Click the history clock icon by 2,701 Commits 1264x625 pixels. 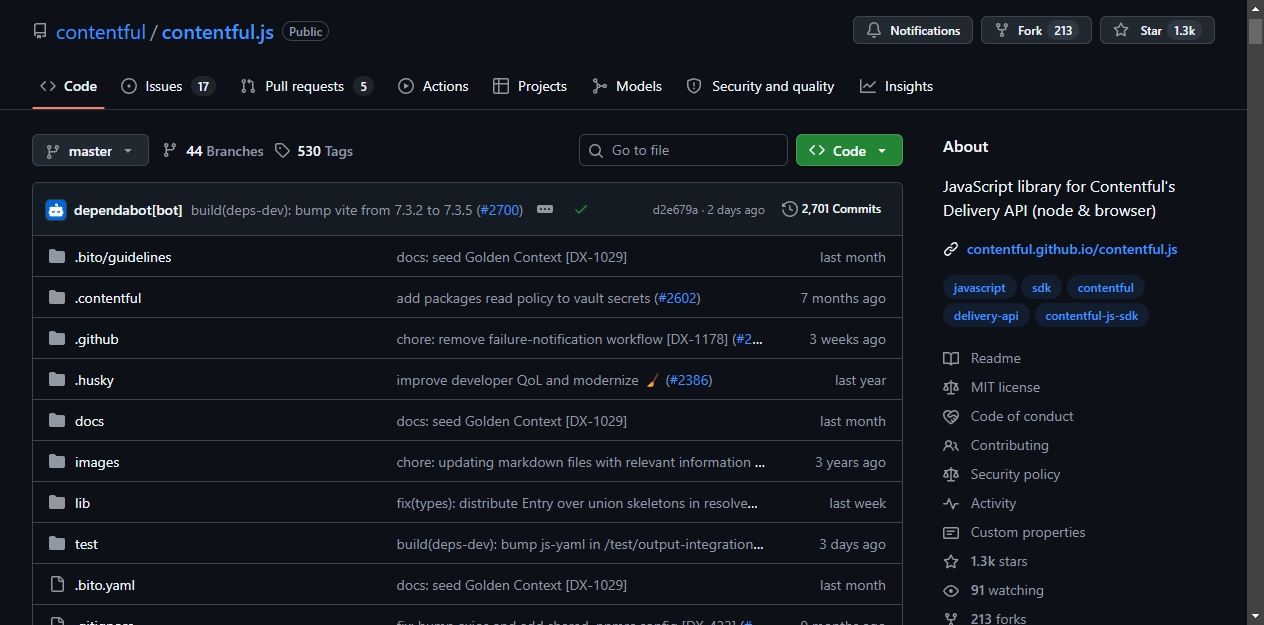tap(790, 209)
